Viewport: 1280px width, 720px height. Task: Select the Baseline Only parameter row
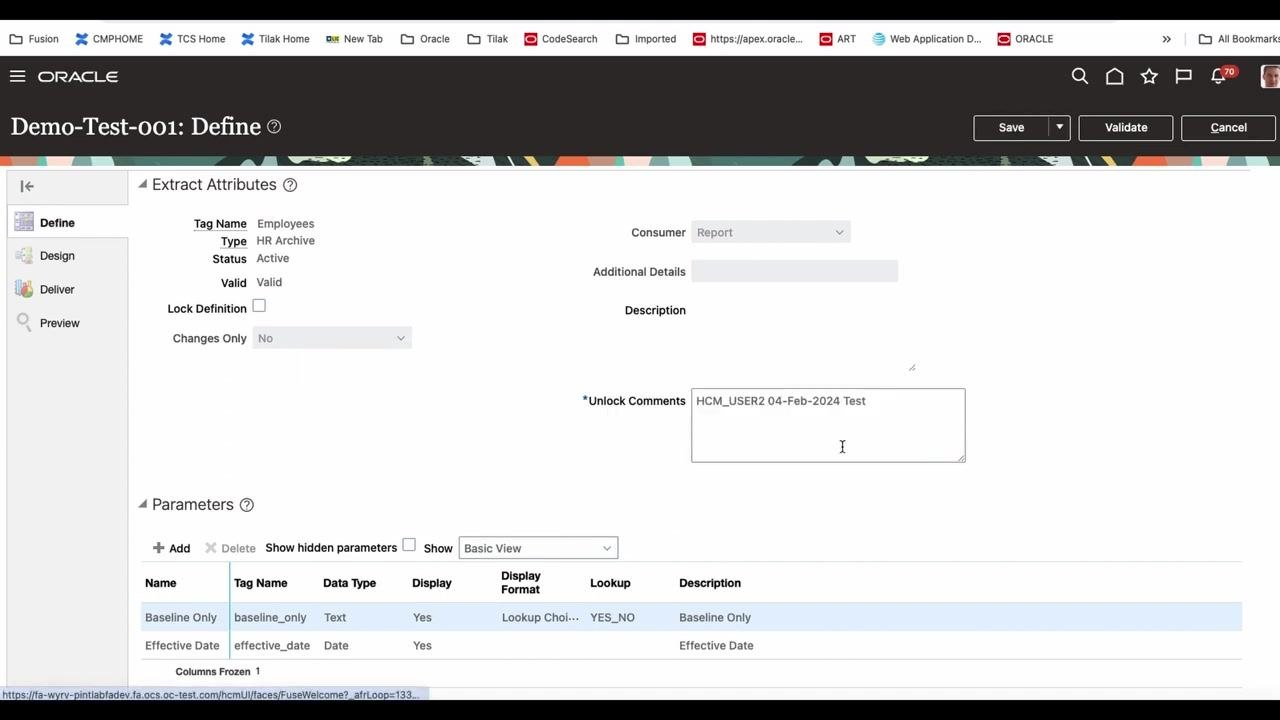692,617
